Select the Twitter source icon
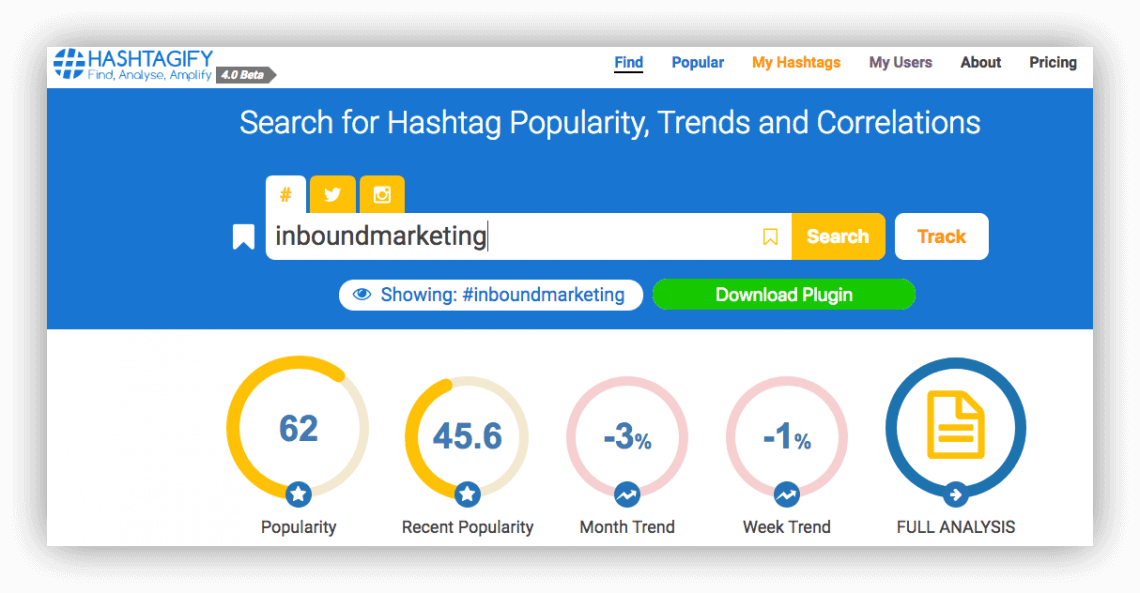This screenshot has width=1140, height=593. (x=332, y=194)
